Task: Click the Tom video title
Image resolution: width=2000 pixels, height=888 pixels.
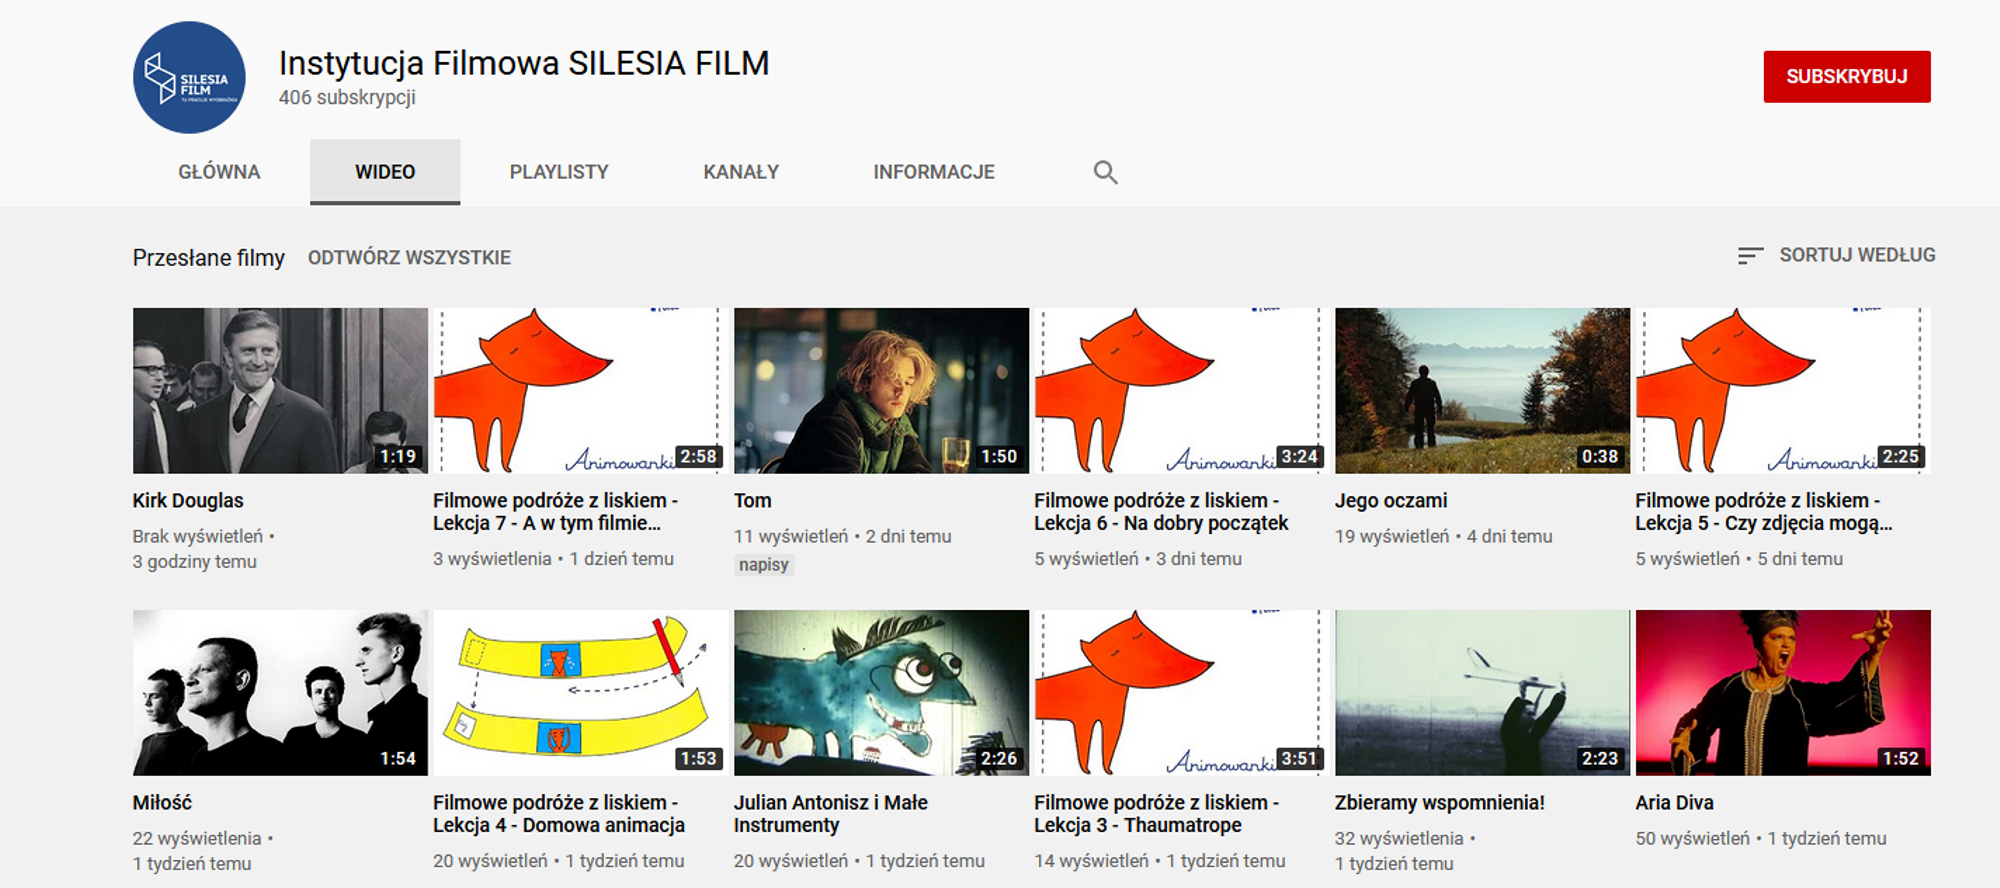Action: (753, 501)
